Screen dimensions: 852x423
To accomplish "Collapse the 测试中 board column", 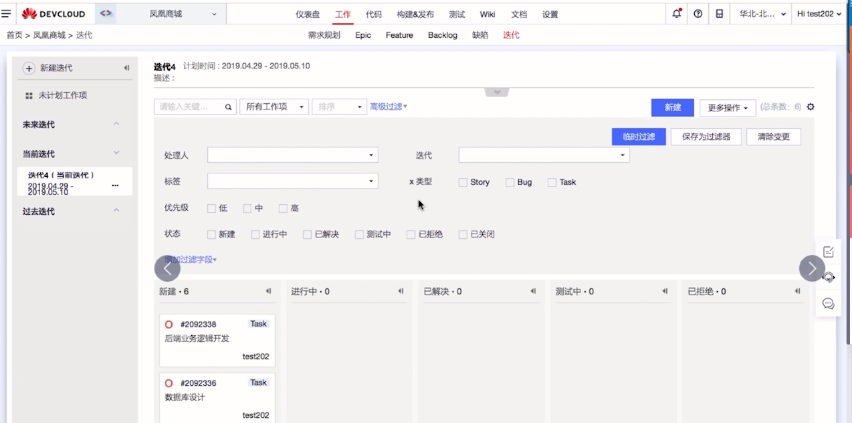I will point(665,291).
